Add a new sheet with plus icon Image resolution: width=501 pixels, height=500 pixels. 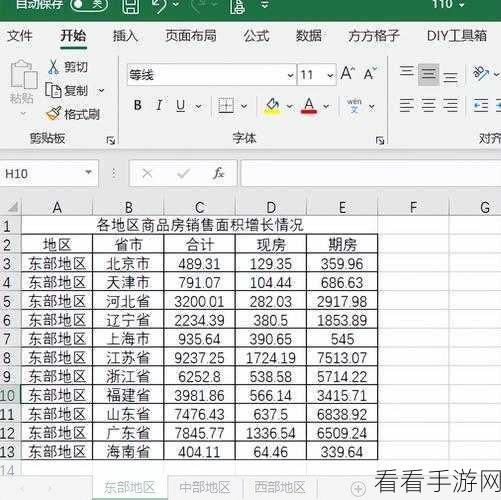pos(358,489)
